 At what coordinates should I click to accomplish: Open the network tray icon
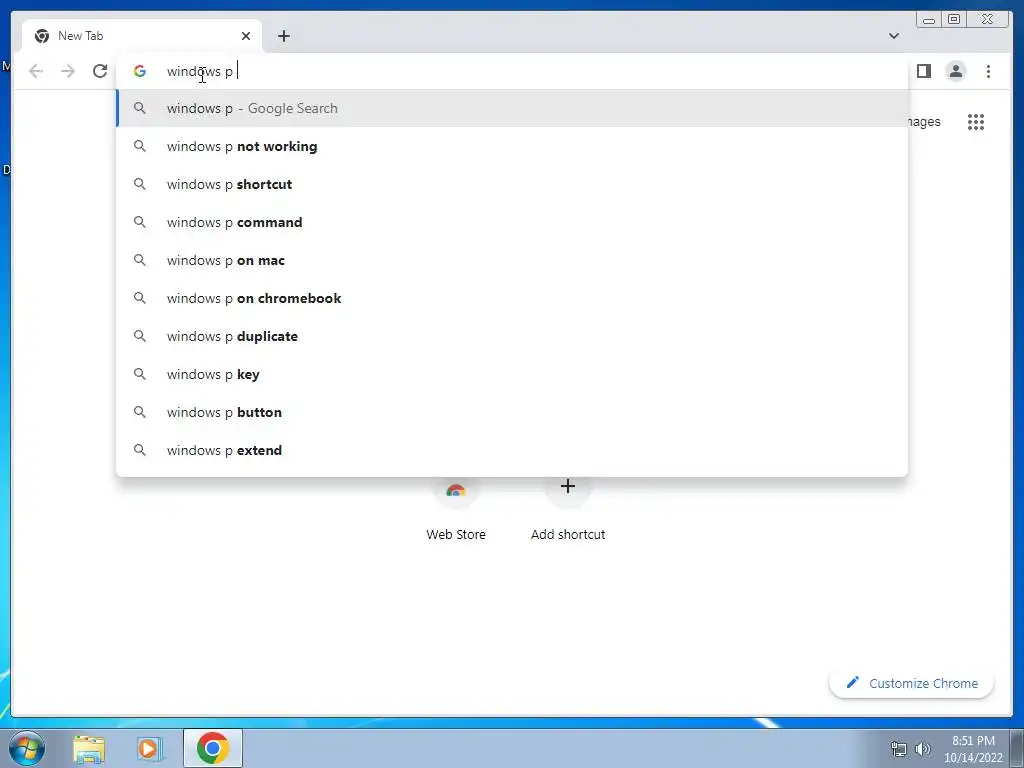[899, 749]
